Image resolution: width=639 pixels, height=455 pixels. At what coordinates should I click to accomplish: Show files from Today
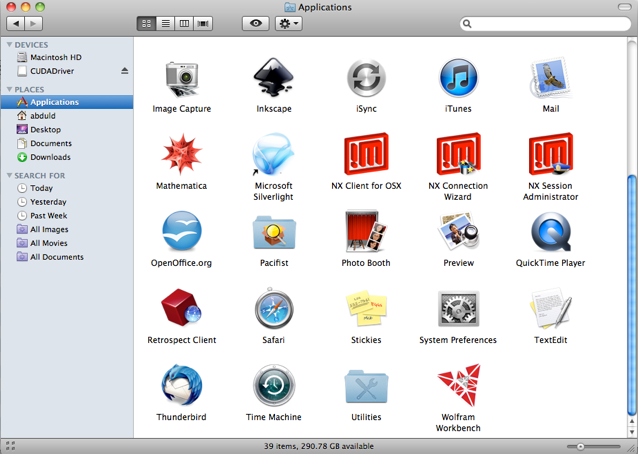[x=67, y=188]
